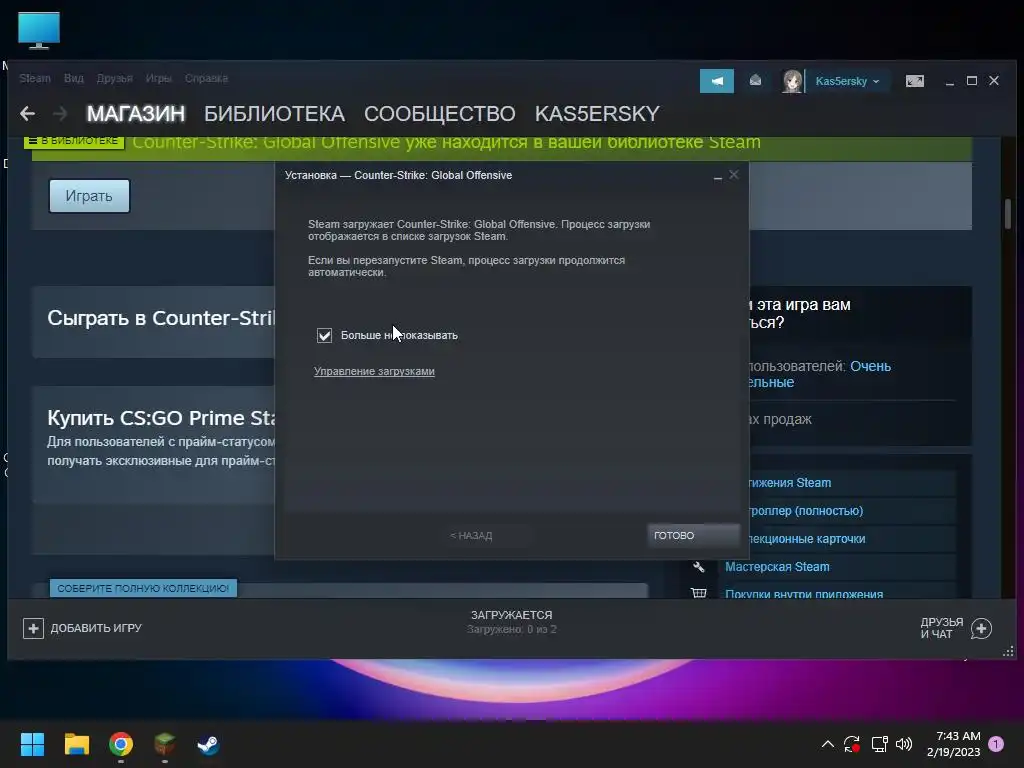Image resolution: width=1024 pixels, height=768 pixels.
Task: Click the sync update tray icon
Action: point(852,744)
